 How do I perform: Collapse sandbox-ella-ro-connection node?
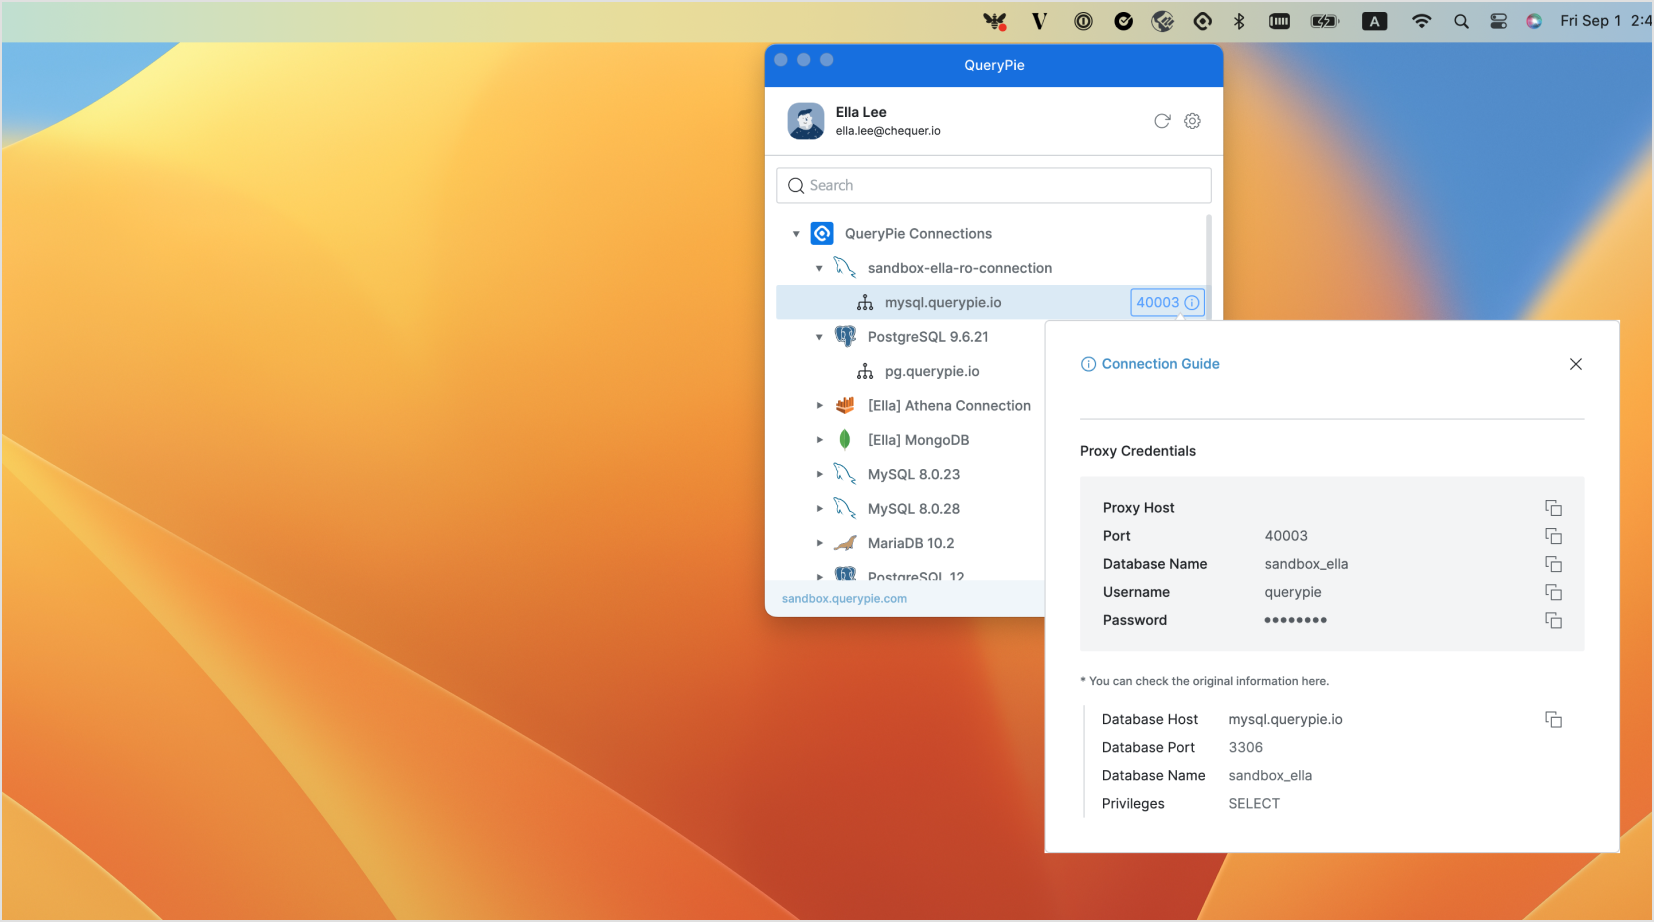click(819, 268)
